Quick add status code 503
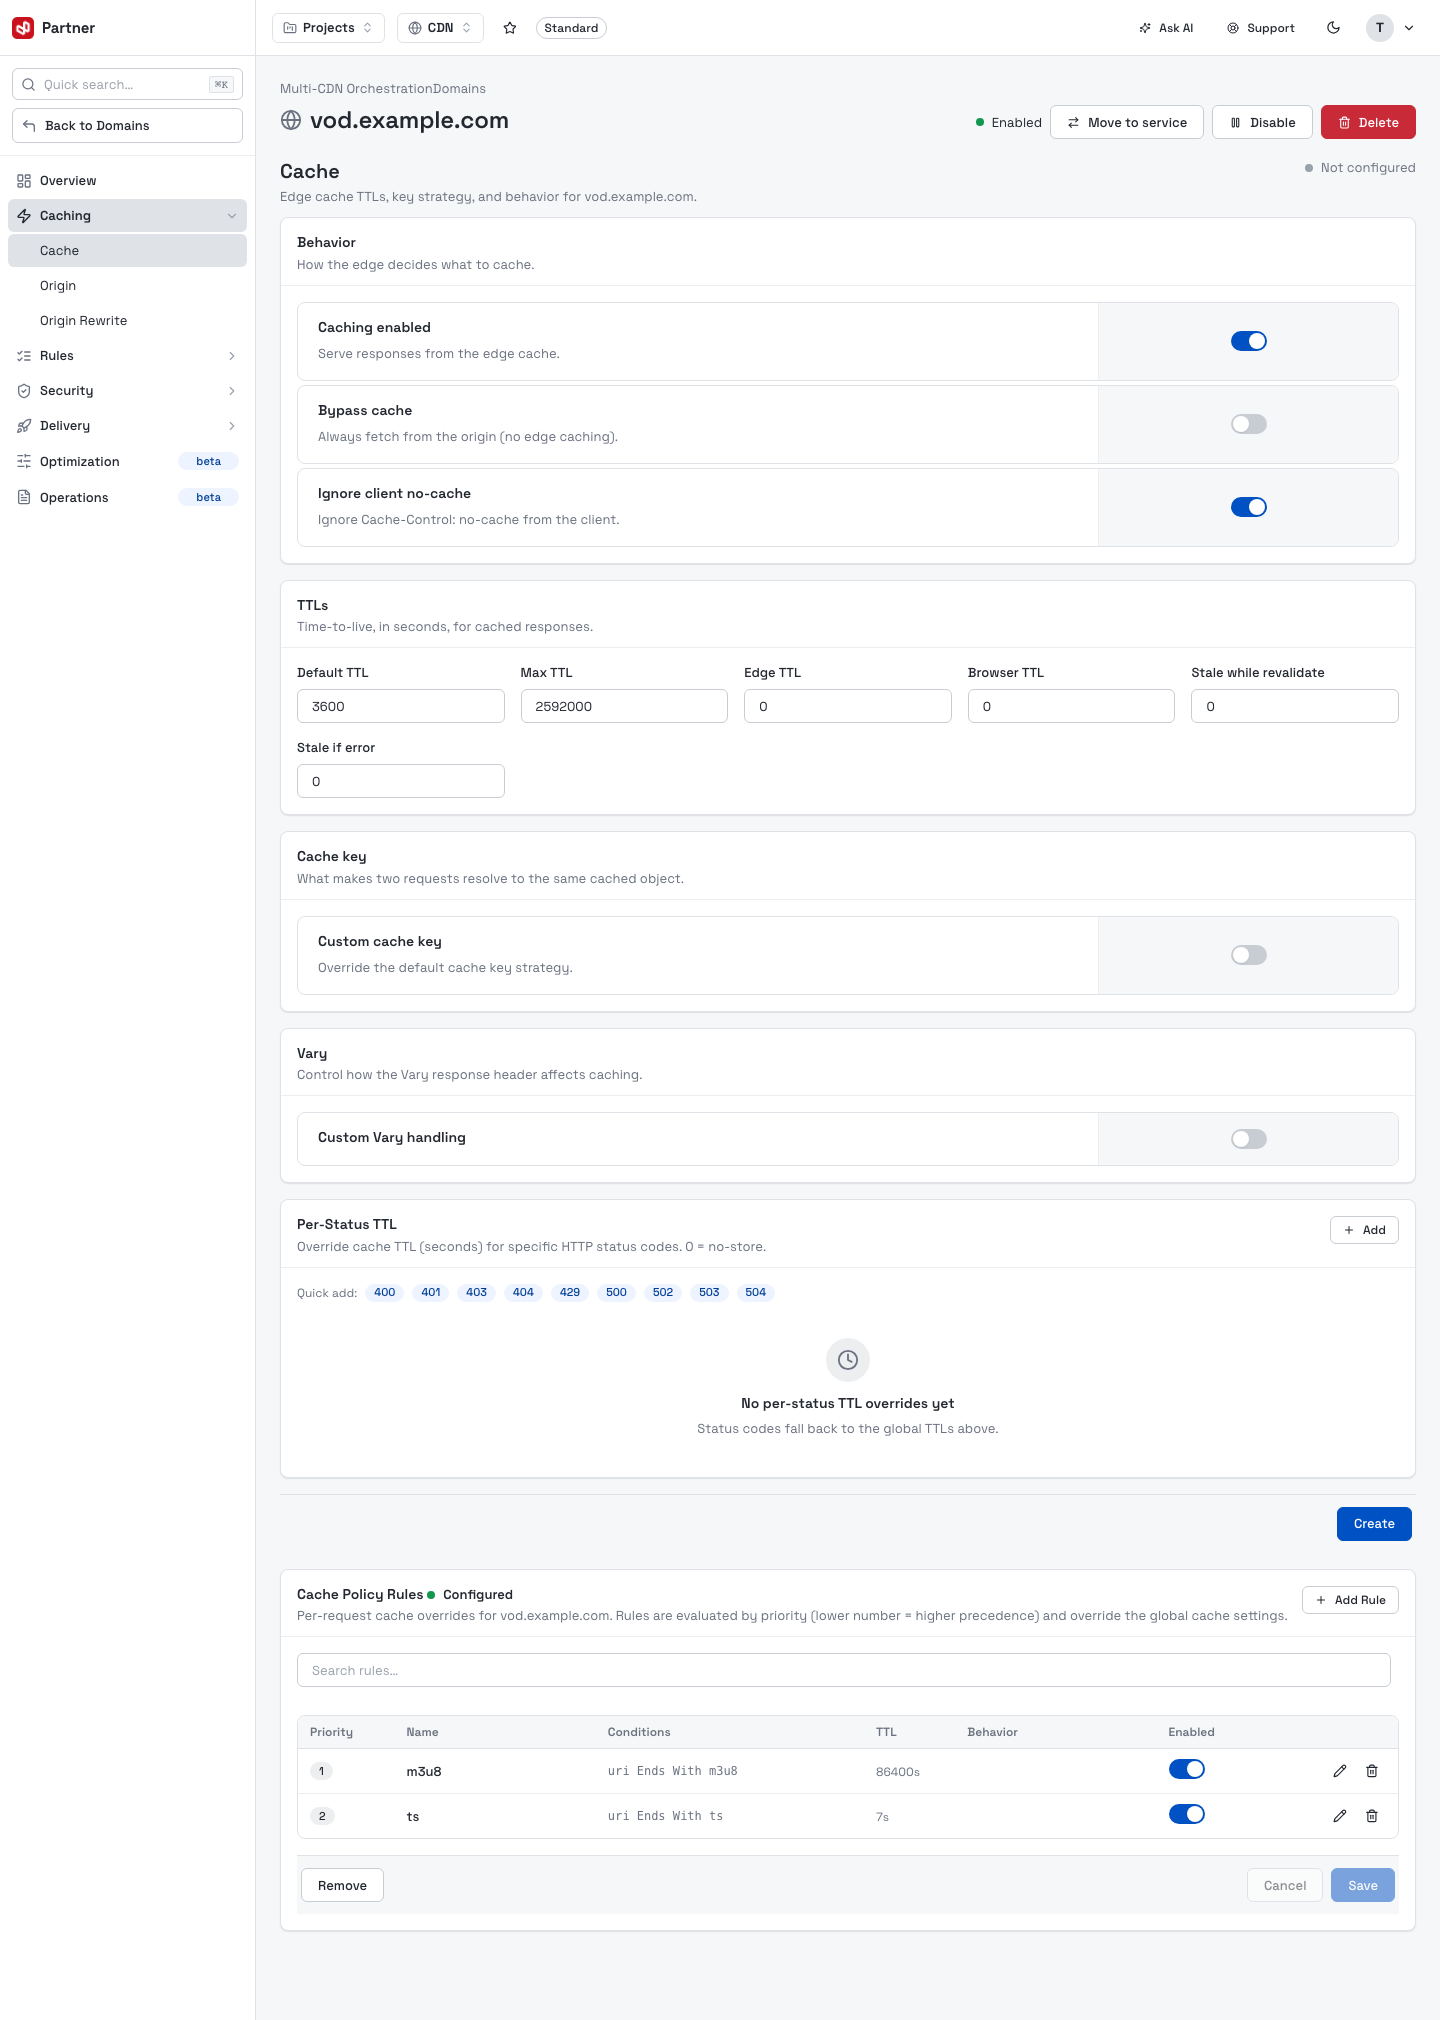Screen dimensions: 1440x2020 point(709,1292)
